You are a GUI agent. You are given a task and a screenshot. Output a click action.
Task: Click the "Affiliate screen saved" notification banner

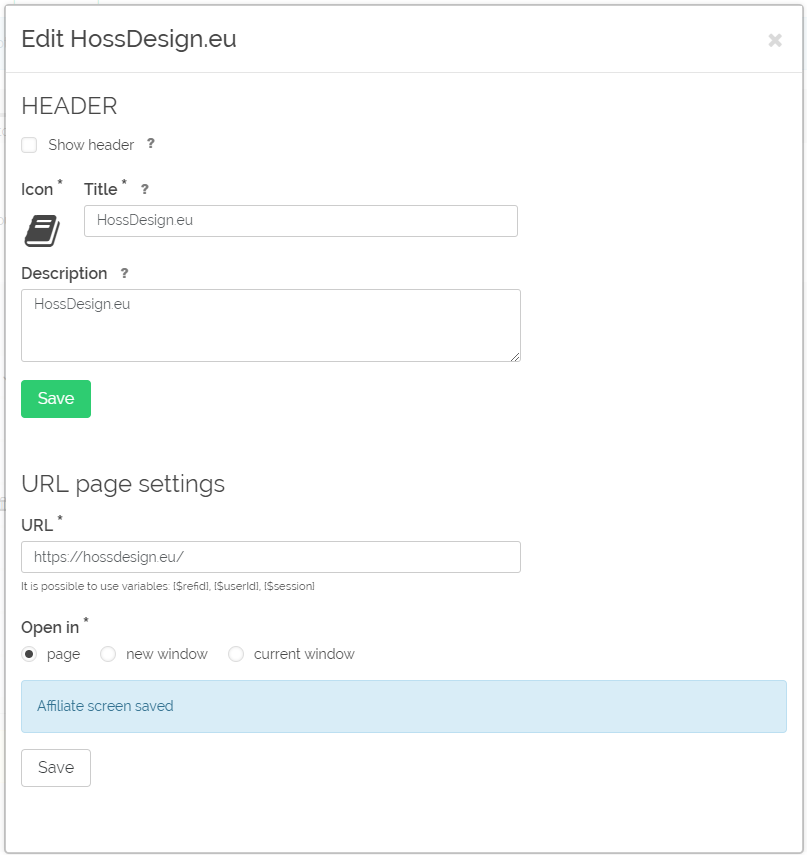[x=404, y=706]
